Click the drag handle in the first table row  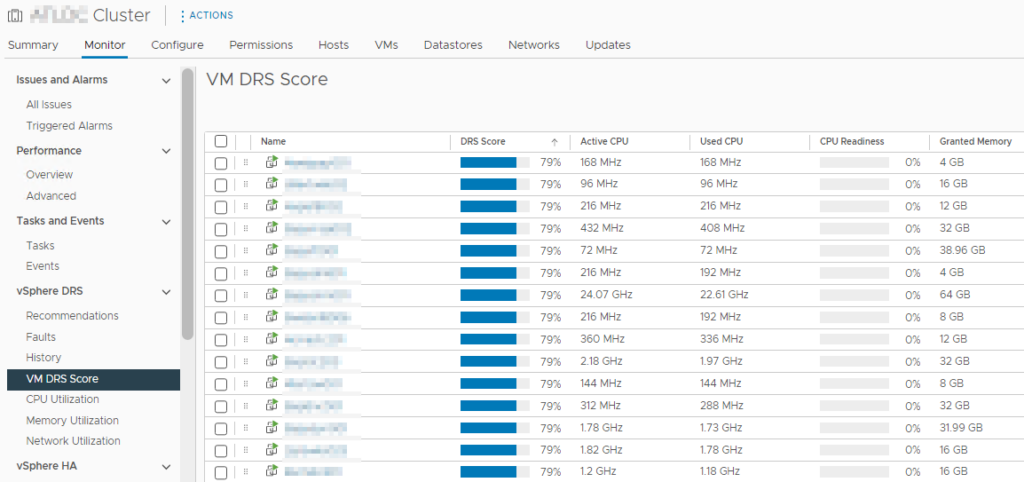[246, 162]
